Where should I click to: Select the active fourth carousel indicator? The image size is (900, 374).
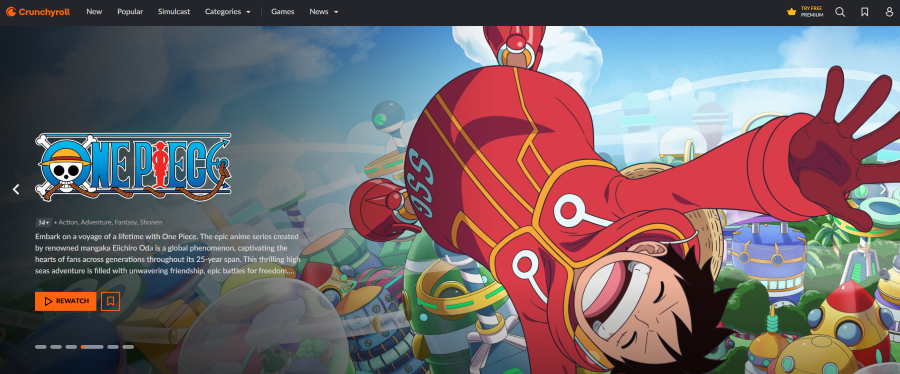point(92,347)
